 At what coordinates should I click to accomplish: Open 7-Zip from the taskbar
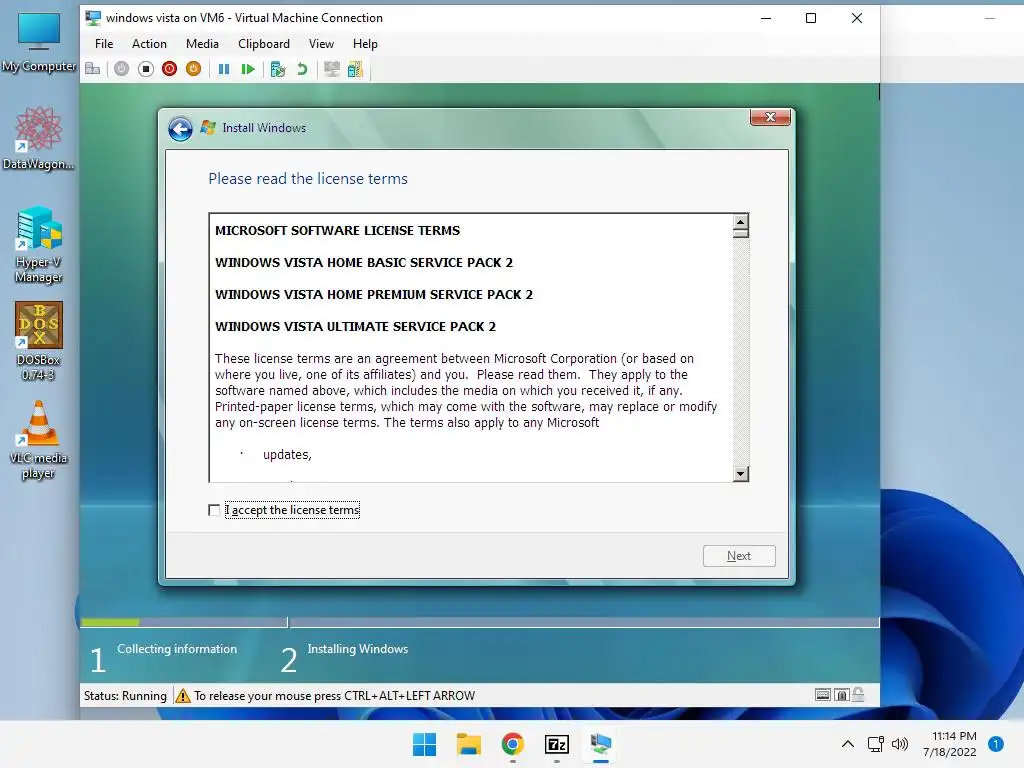tap(556, 744)
